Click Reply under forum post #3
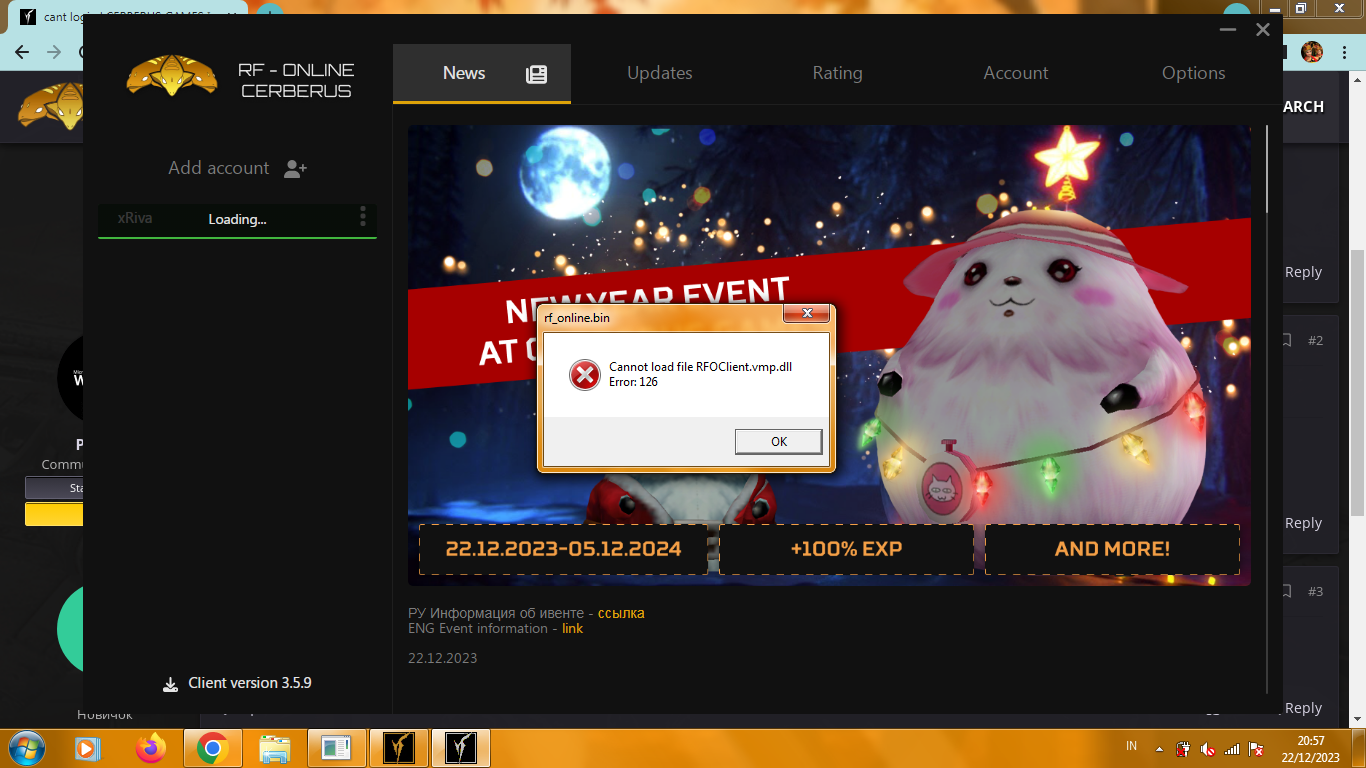This screenshot has height=768, width=1366. point(1303,708)
